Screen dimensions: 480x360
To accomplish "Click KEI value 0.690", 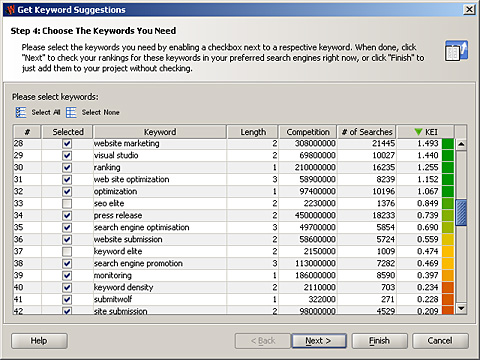I will [x=428, y=228].
